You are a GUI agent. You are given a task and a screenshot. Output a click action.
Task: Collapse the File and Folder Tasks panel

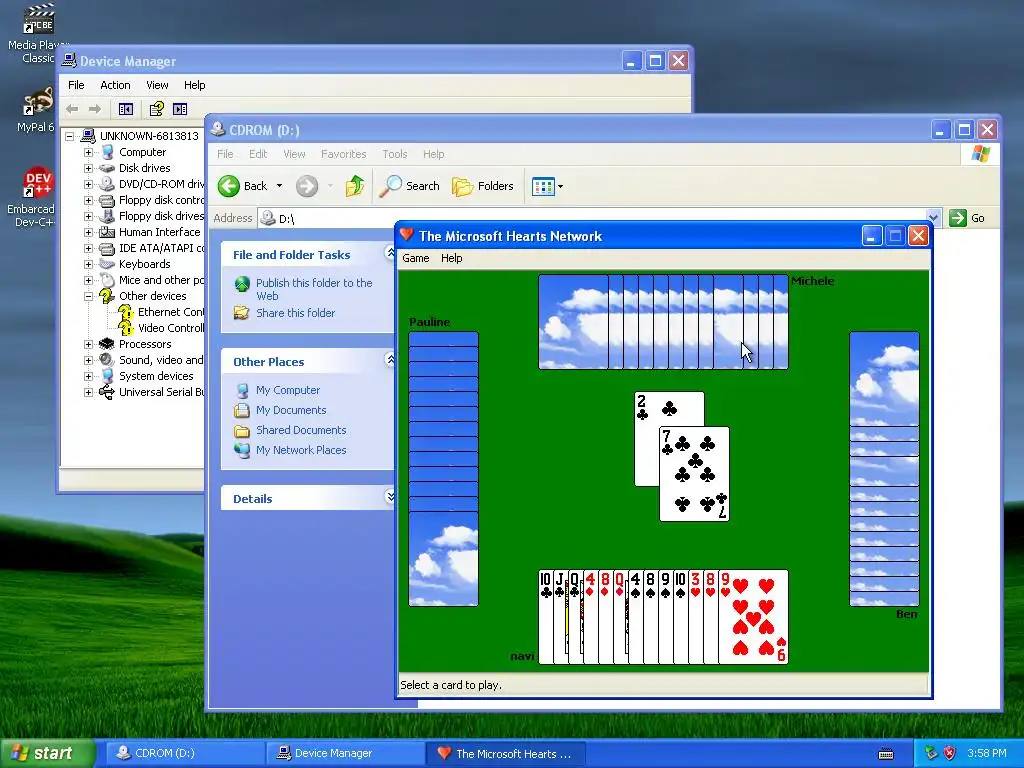click(x=390, y=253)
